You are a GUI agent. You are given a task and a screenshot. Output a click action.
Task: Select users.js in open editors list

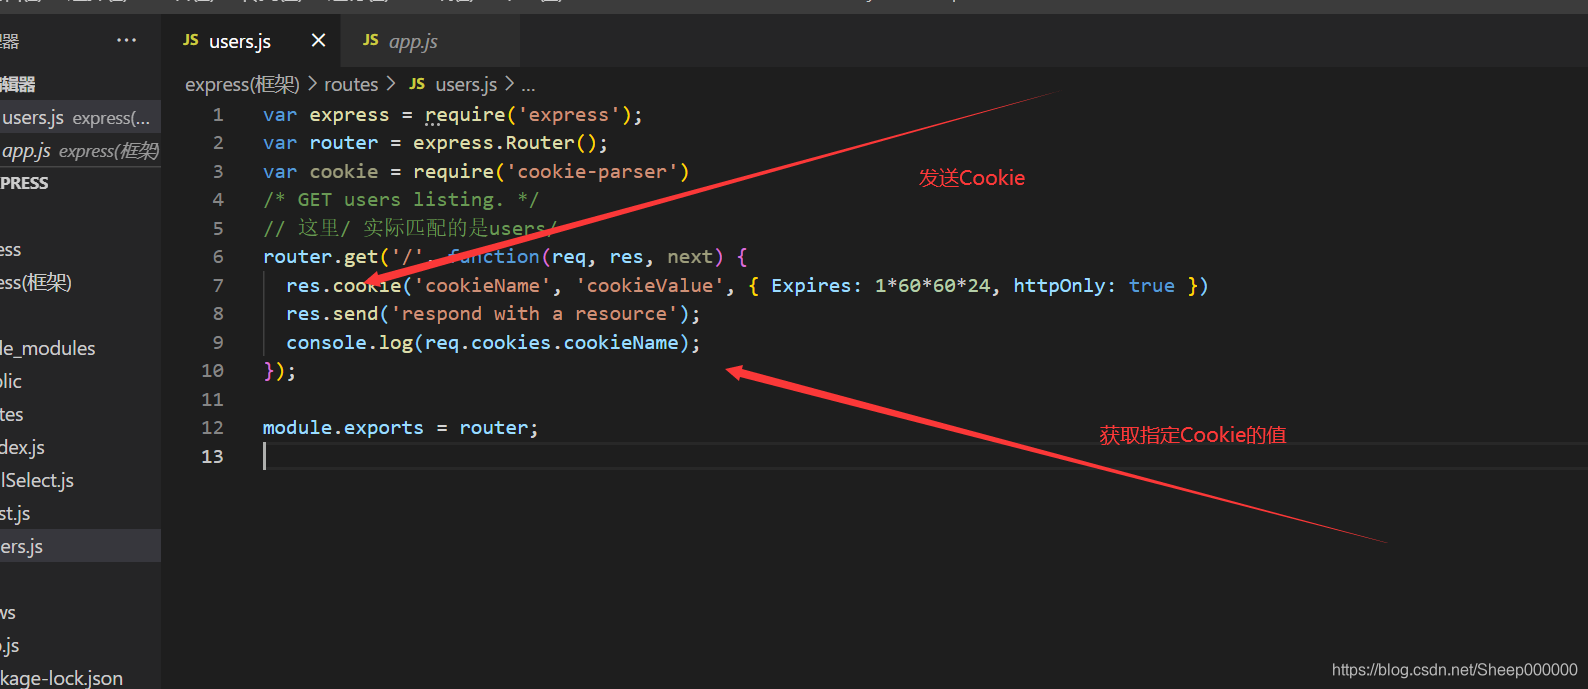(80, 117)
